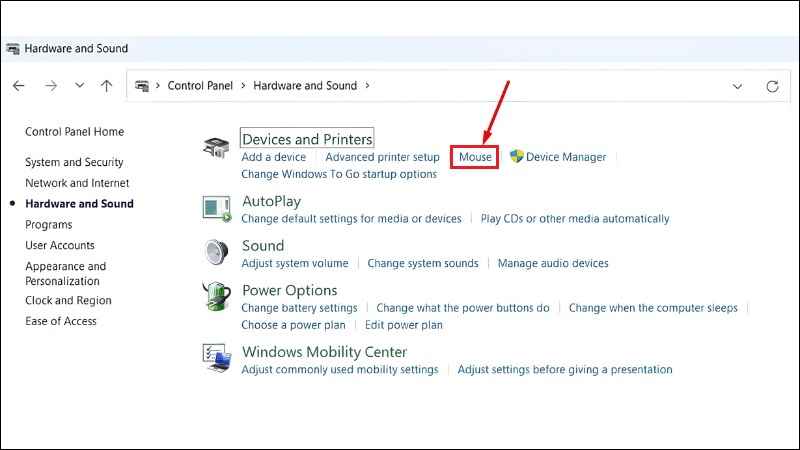800x450 pixels.
Task: Open User Accounts category
Action: click(x=60, y=245)
